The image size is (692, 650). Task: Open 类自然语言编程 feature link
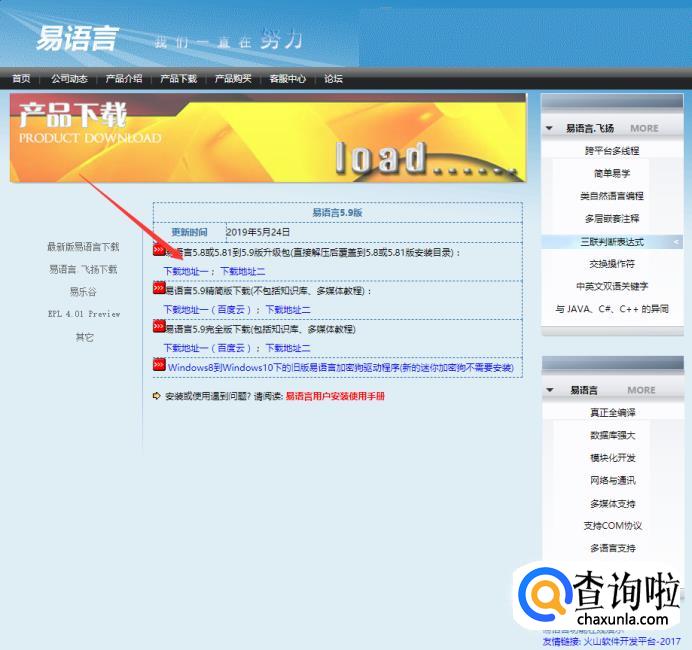612,196
